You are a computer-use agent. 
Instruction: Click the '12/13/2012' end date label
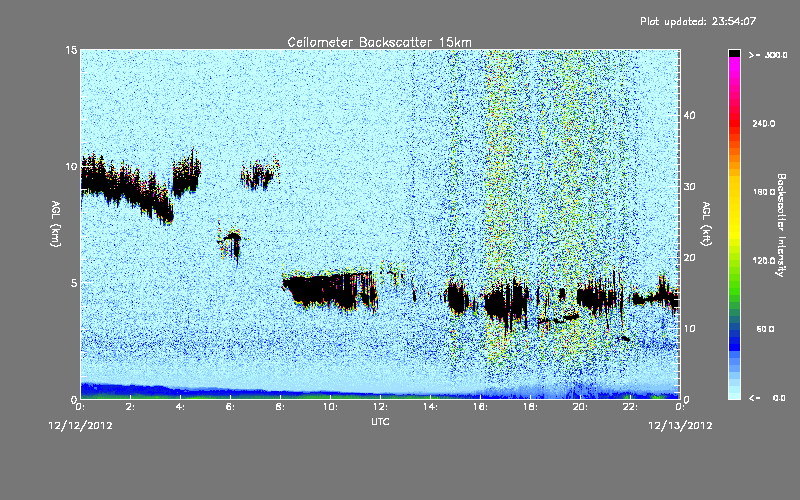point(680,426)
